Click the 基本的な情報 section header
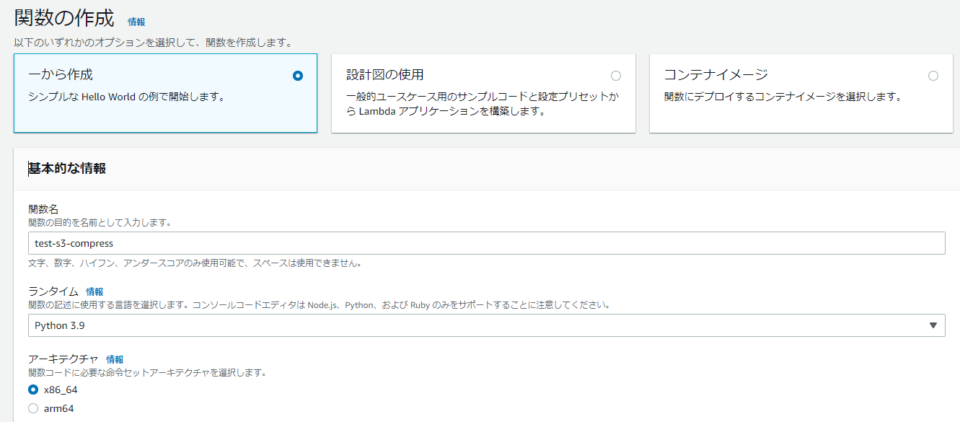Screen dimensions: 960x422 [67, 168]
